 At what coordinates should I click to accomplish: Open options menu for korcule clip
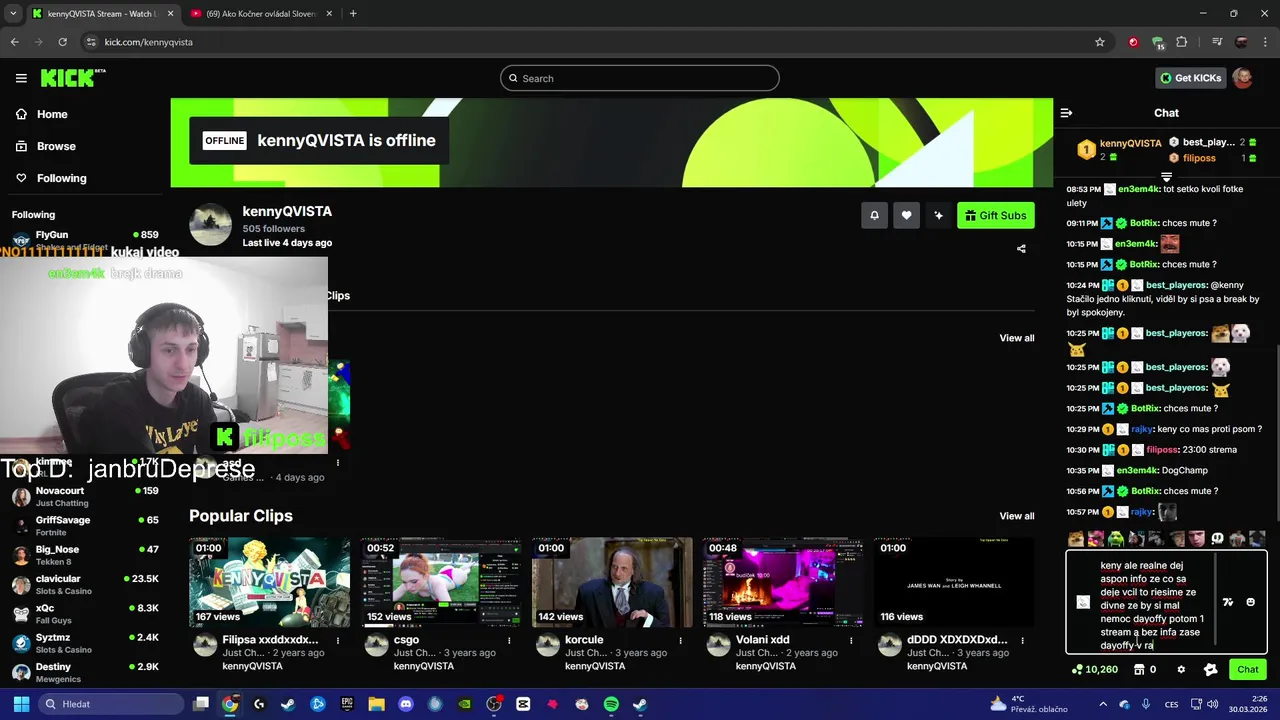680,640
